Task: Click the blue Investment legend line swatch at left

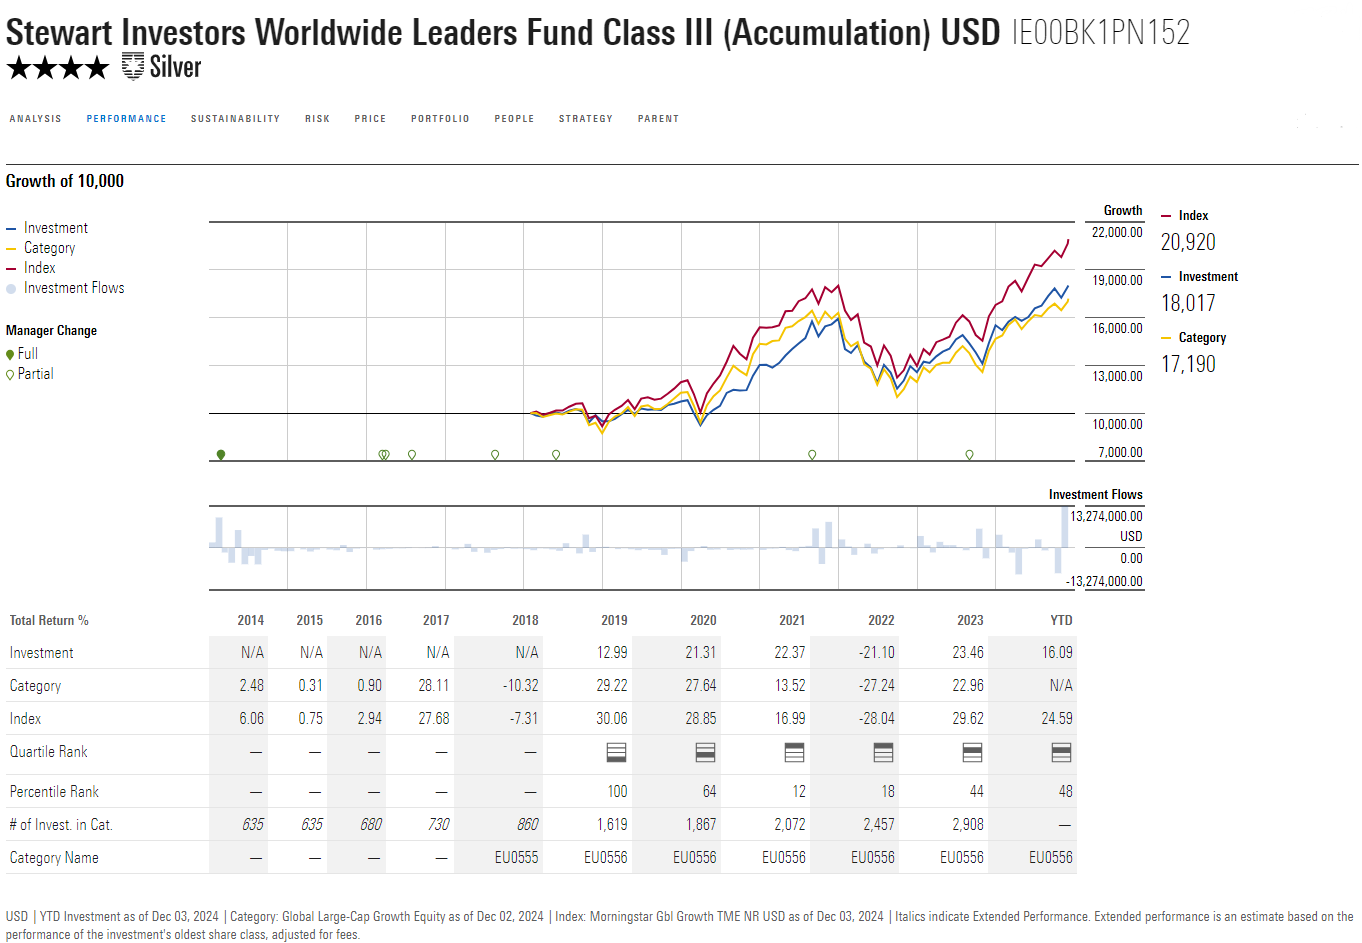Action: [11, 229]
